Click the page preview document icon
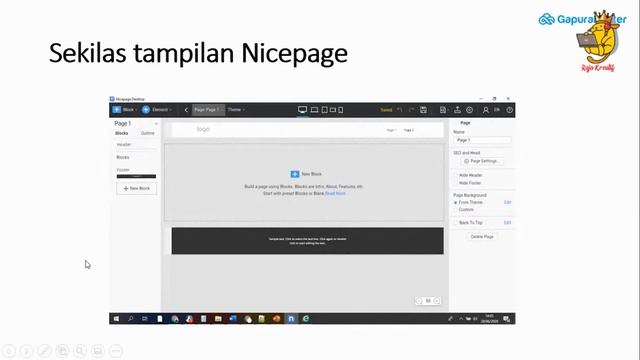Viewport: 640px width, 360px height. point(443,110)
